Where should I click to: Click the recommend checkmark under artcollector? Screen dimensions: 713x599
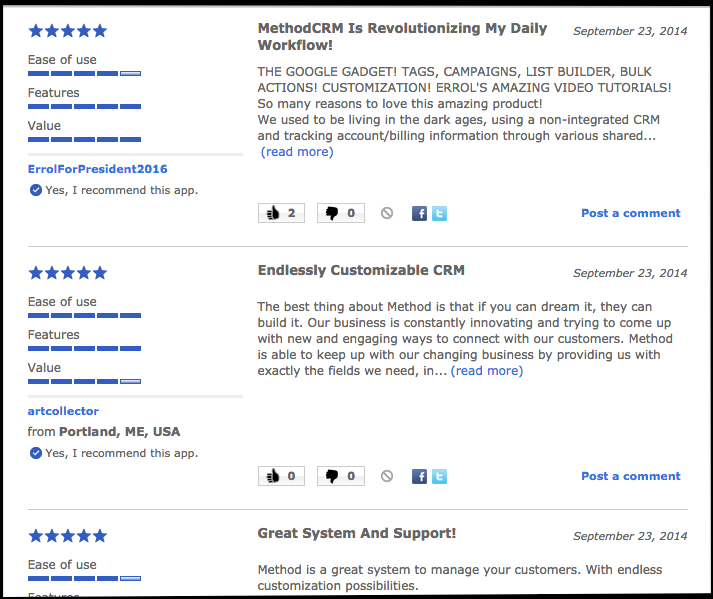[x=35, y=453]
